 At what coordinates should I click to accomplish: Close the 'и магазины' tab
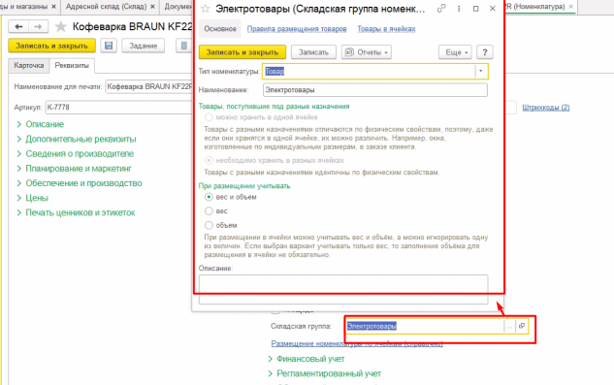click(54, 7)
